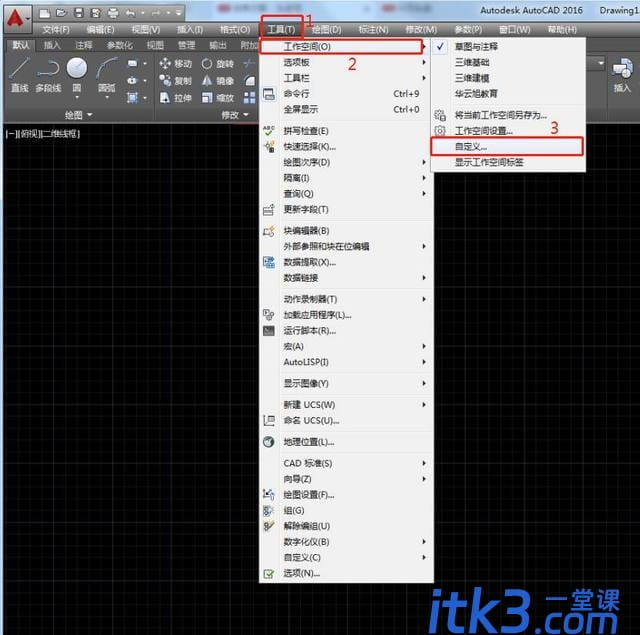Click 自定义... in workspace submenu
The image size is (640, 635).
click(507, 147)
